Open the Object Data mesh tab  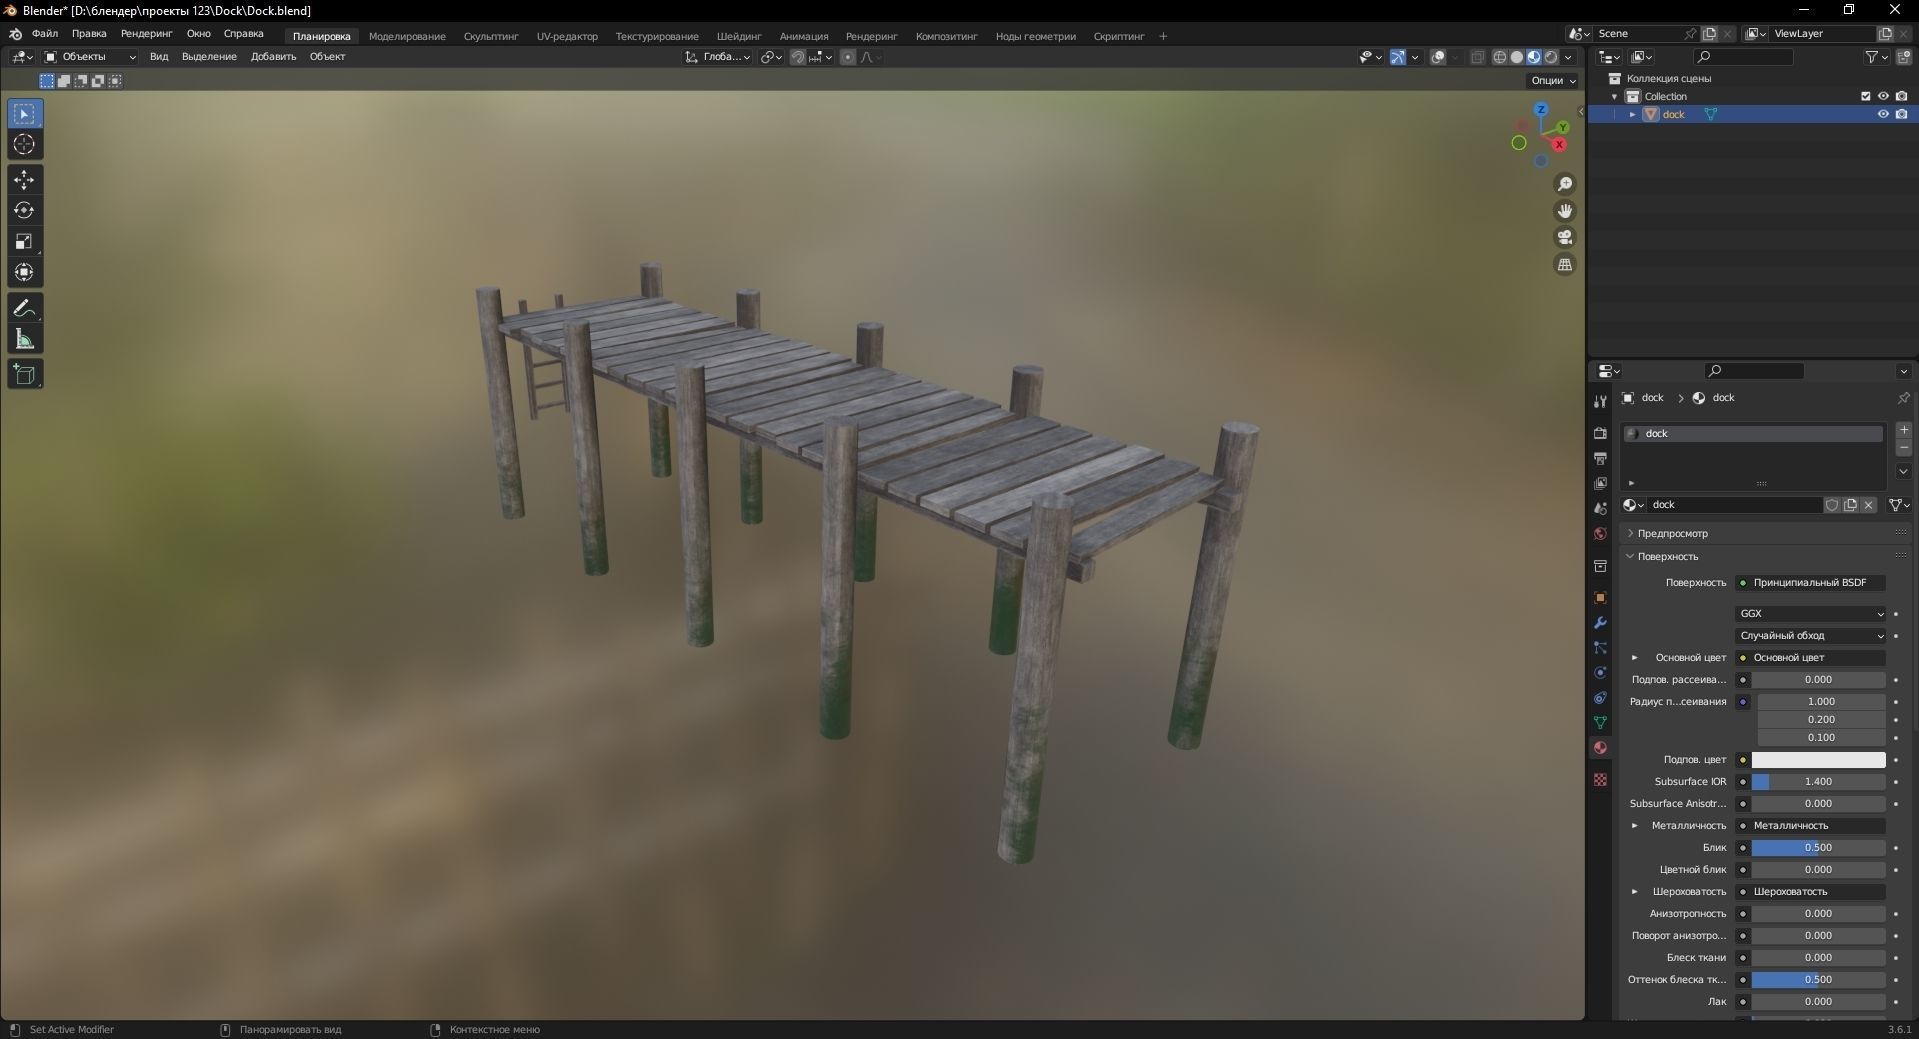1600,722
